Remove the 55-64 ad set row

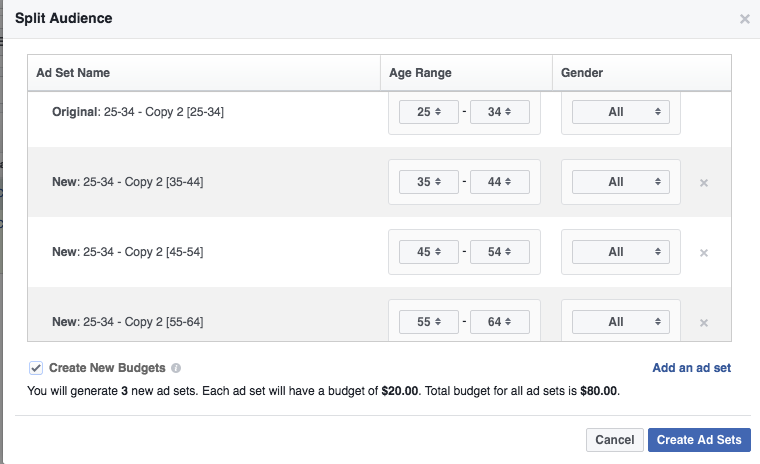(704, 323)
